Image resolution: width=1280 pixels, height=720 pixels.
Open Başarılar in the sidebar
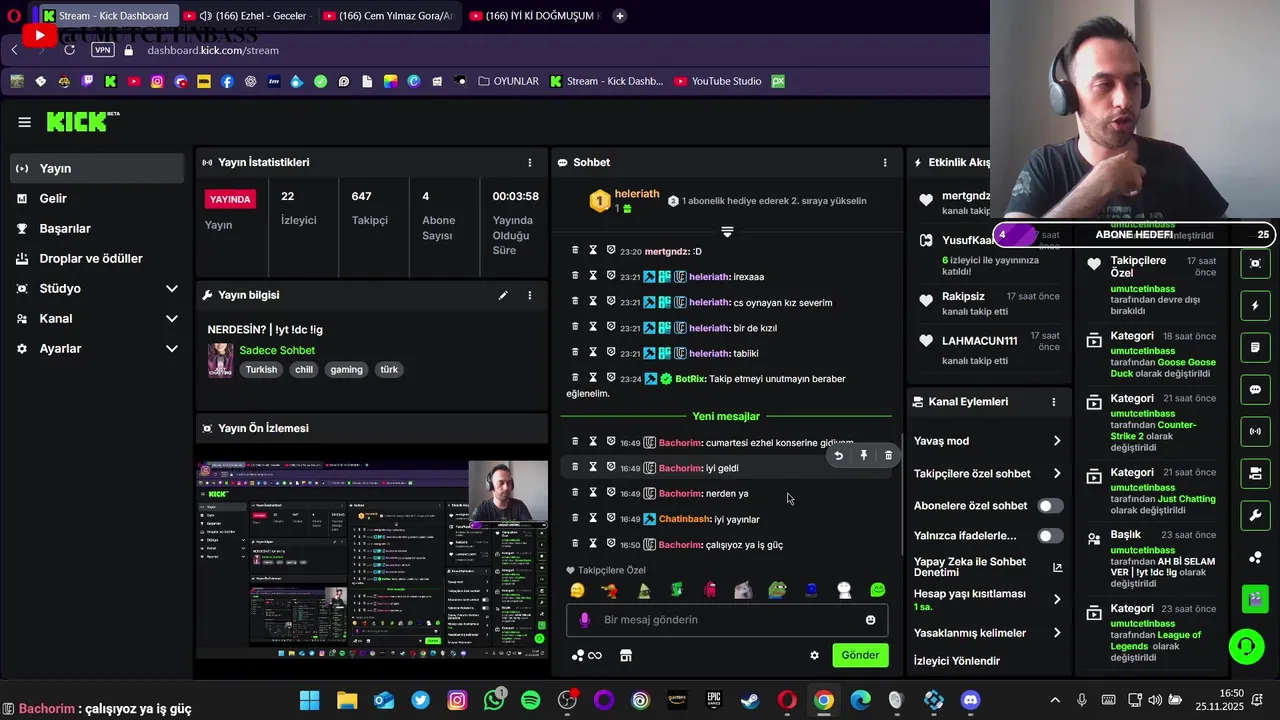(x=97, y=228)
